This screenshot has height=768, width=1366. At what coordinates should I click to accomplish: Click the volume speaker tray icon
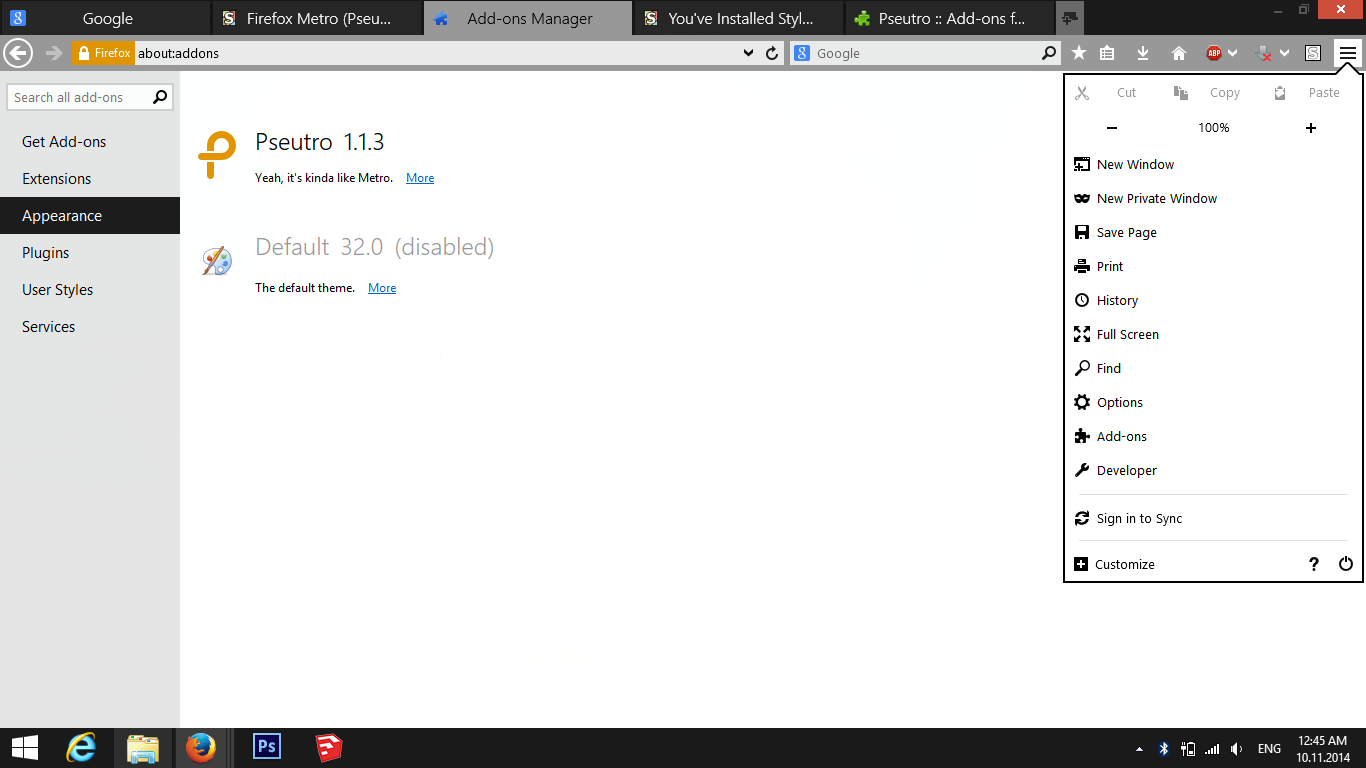(1237, 749)
